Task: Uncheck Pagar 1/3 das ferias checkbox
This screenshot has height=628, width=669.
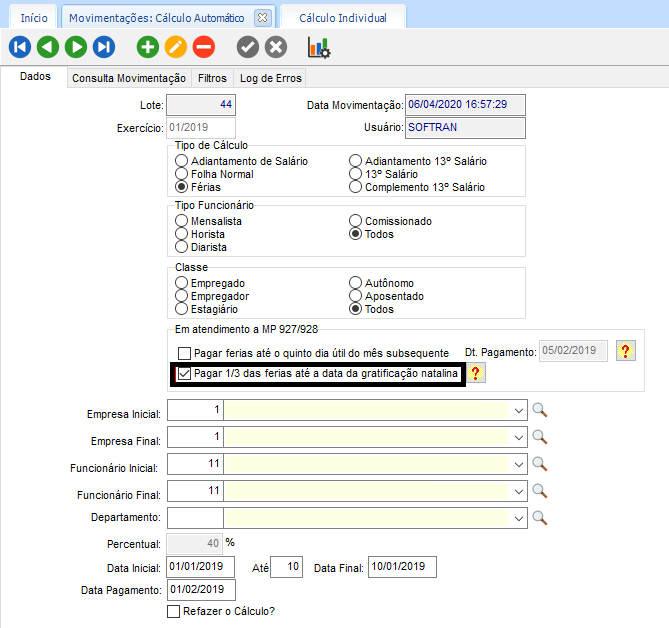Action: 184,374
